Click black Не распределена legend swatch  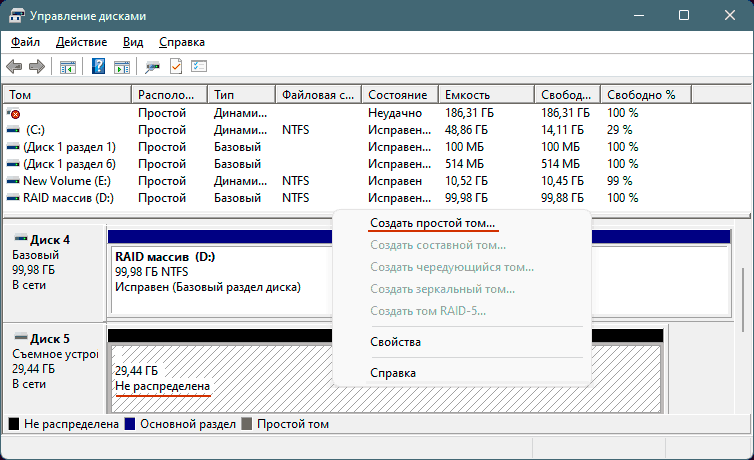pyautogui.click(x=14, y=424)
